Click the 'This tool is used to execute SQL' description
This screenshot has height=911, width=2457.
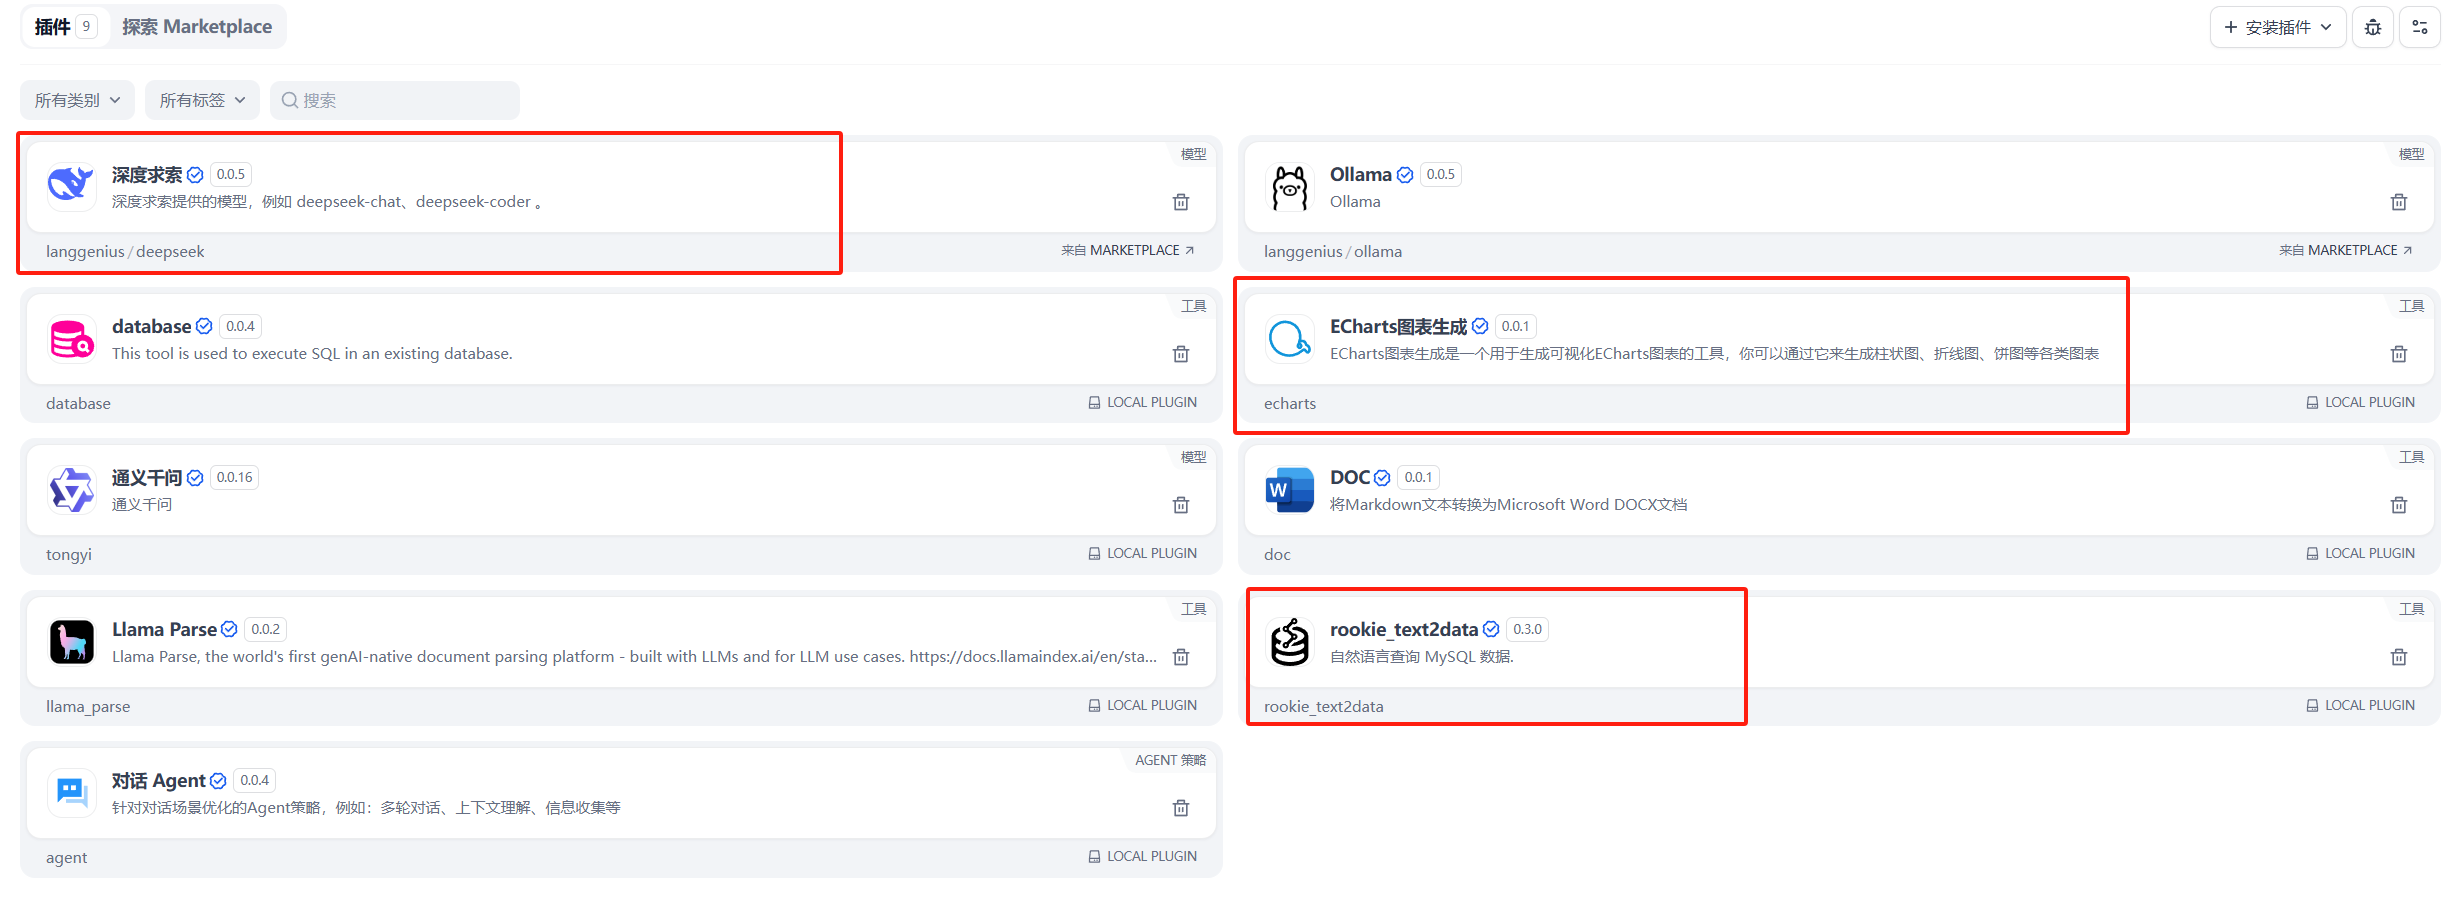(312, 354)
